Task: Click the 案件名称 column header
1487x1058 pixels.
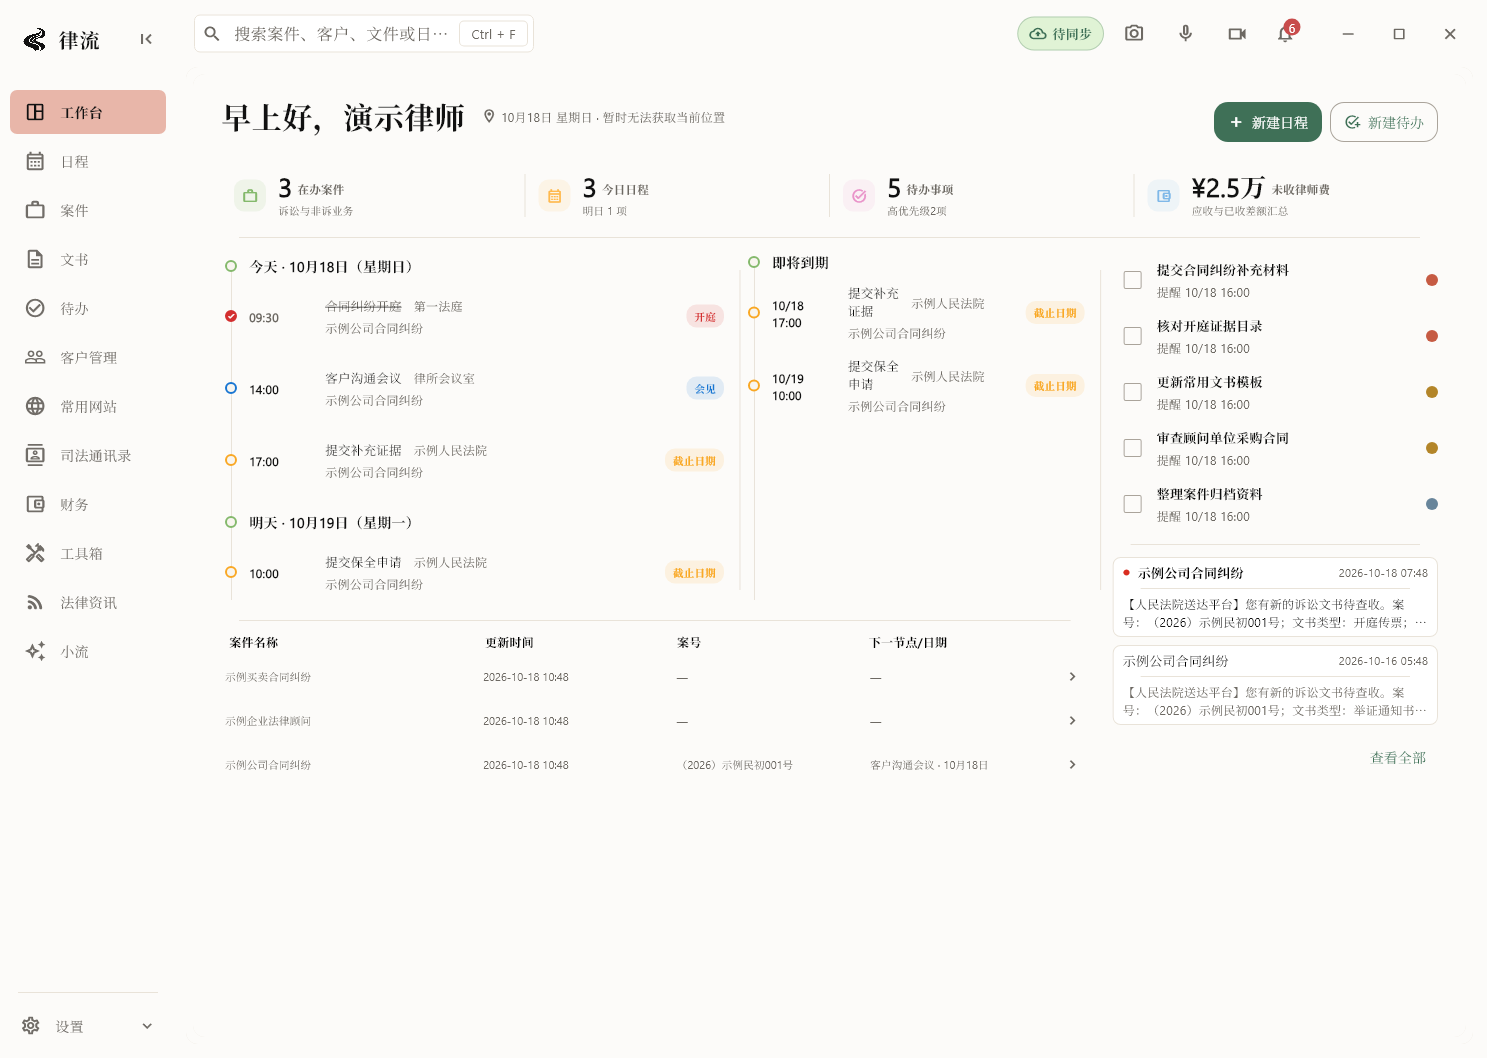Action: (x=254, y=643)
